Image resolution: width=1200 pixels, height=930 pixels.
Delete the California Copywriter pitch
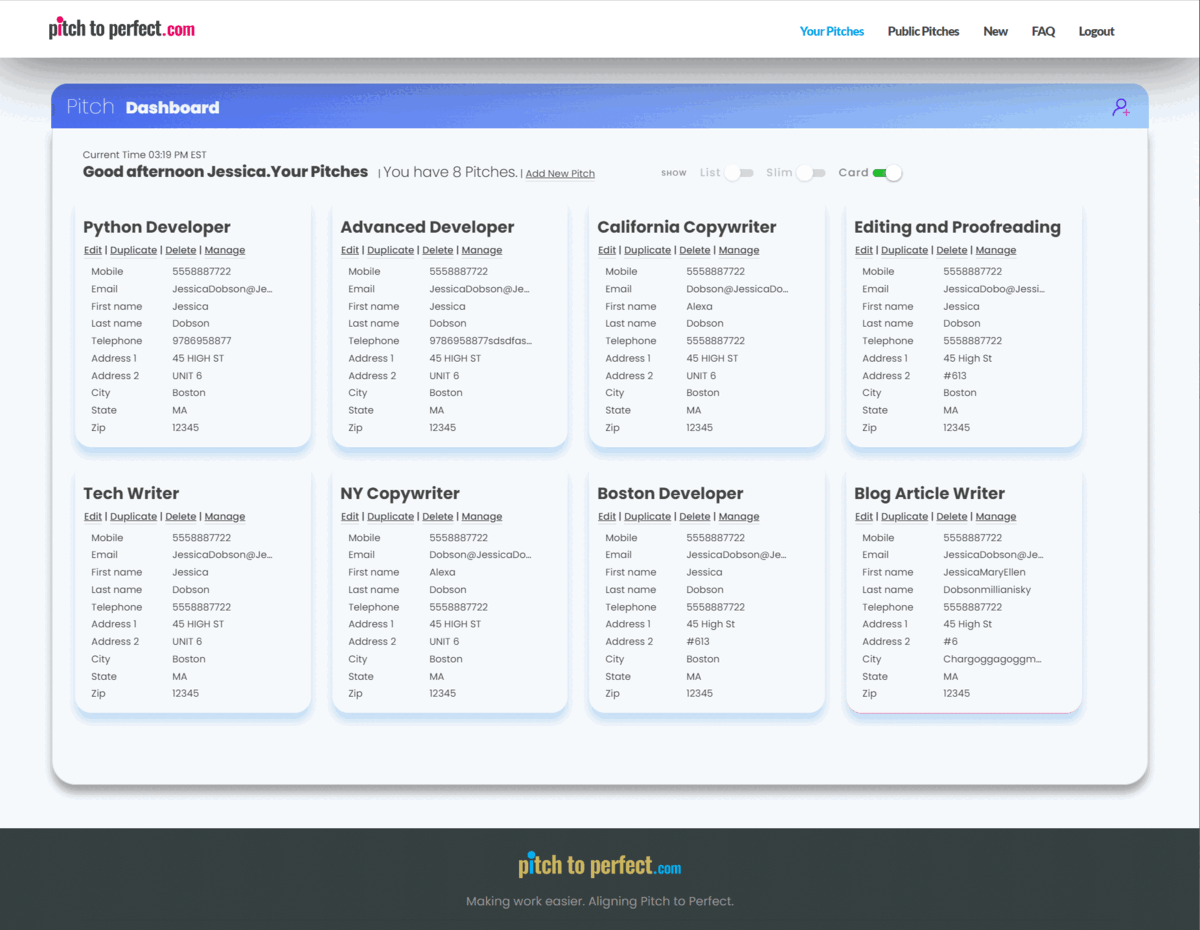click(694, 250)
